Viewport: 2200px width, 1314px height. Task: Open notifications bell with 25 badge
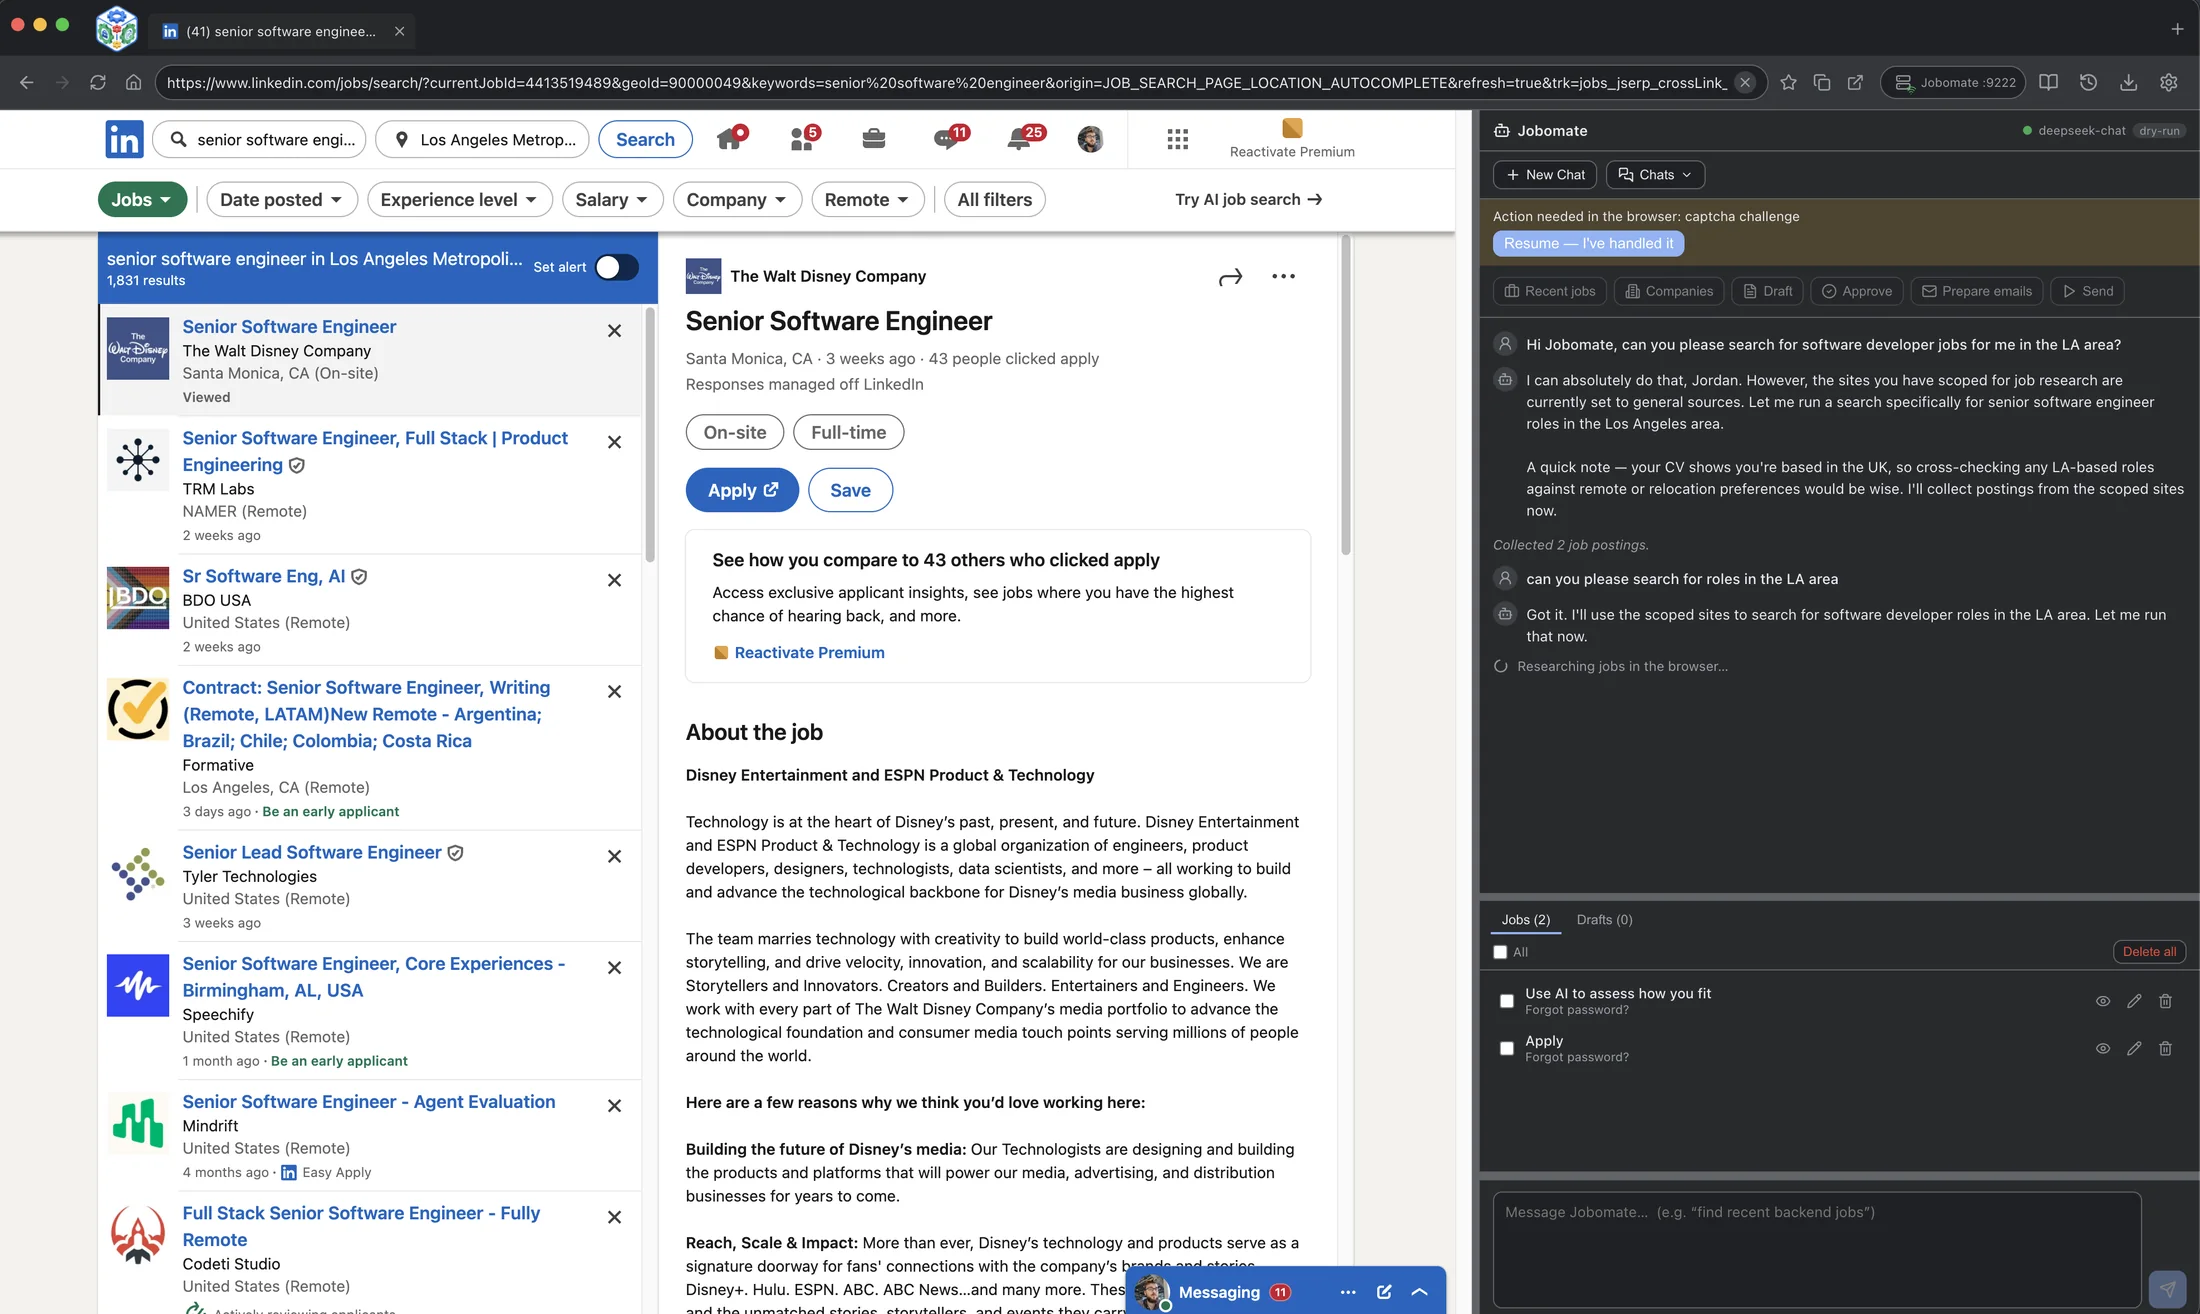1023,138
